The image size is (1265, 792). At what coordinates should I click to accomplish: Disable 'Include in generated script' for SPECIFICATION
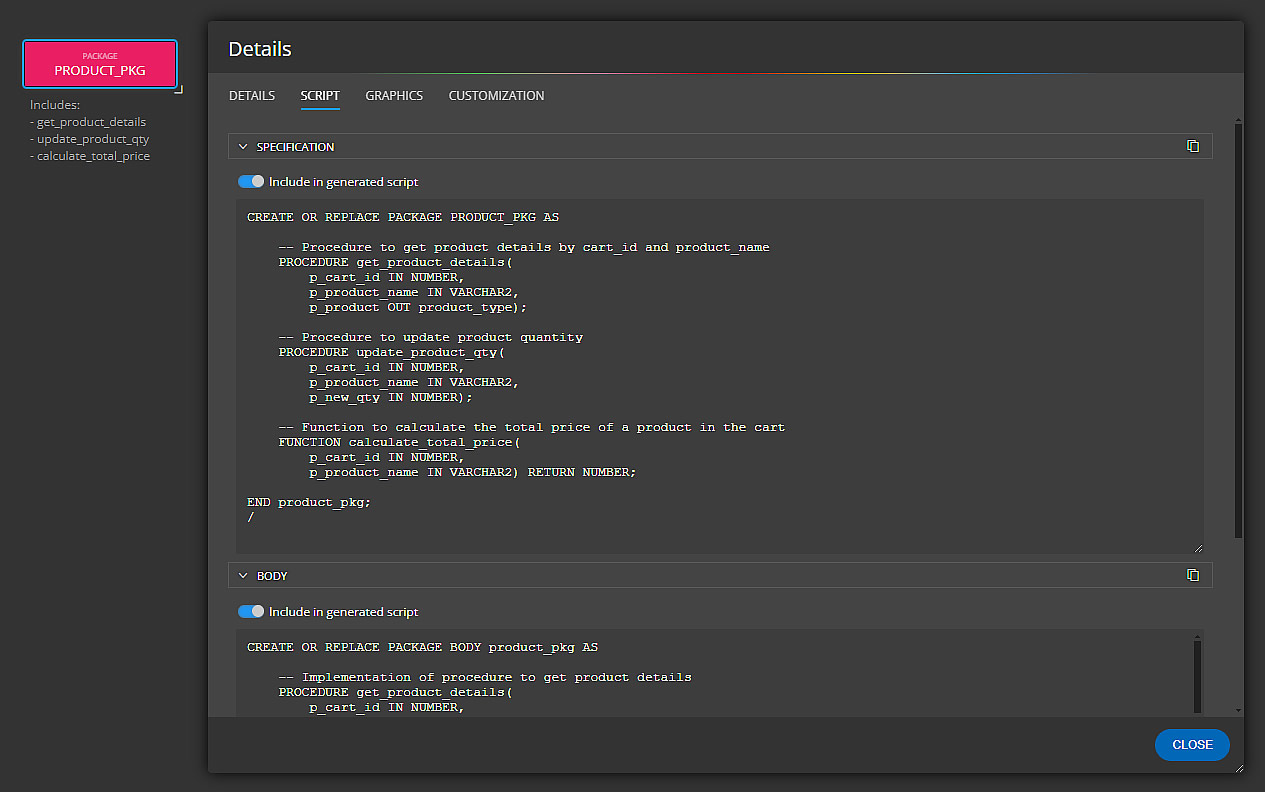click(249, 181)
